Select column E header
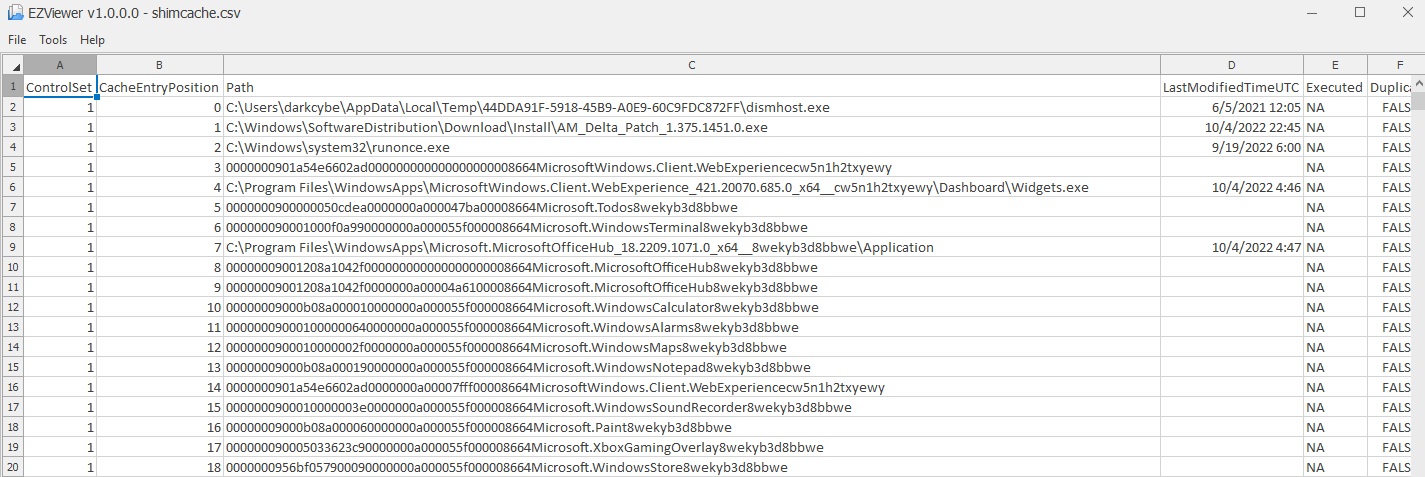Image resolution: width=1425 pixels, height=477 pixels. [1335, 65]
